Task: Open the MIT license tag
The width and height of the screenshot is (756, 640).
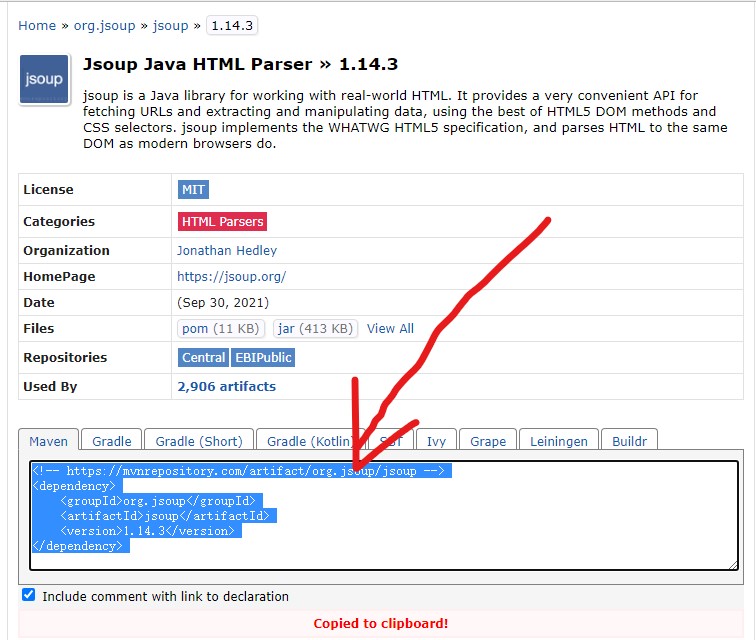Action: [x=193, y=190]
